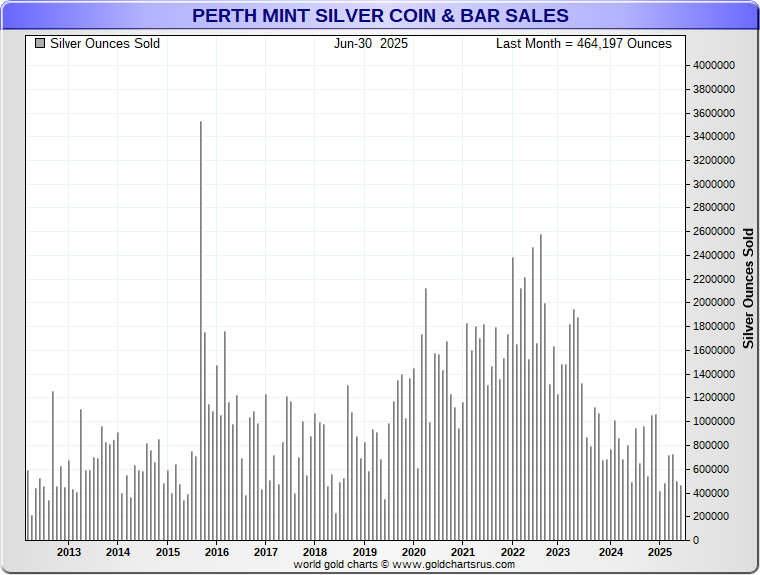Viewport: 760px width, 575px height.
Task: Click the 3800000 y-axis label
Action: (714, 89)
